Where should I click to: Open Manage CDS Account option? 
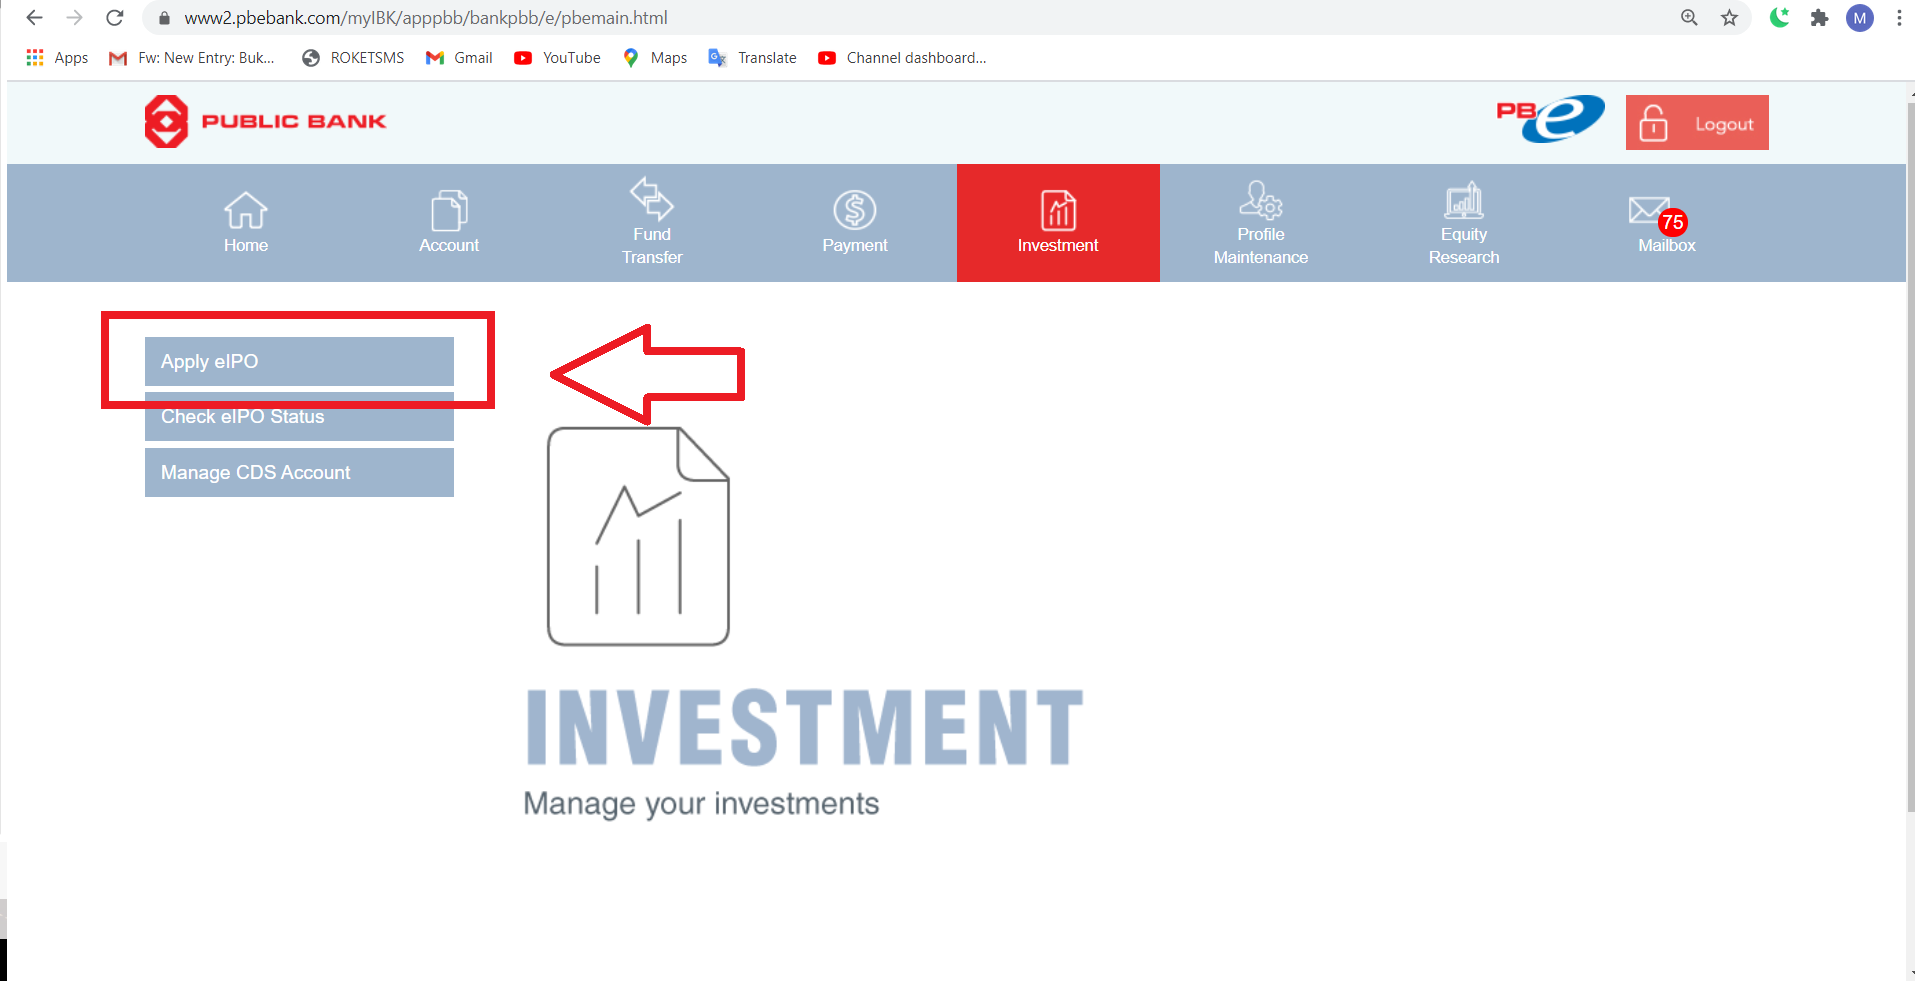299,472
